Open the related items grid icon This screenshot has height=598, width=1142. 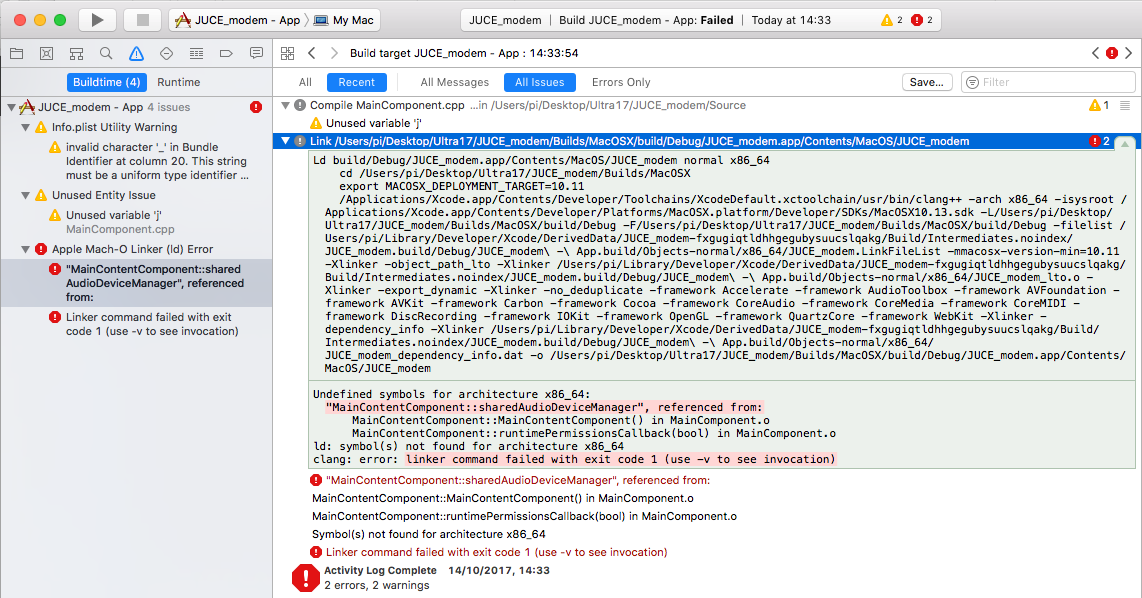(x=288, y=53)
